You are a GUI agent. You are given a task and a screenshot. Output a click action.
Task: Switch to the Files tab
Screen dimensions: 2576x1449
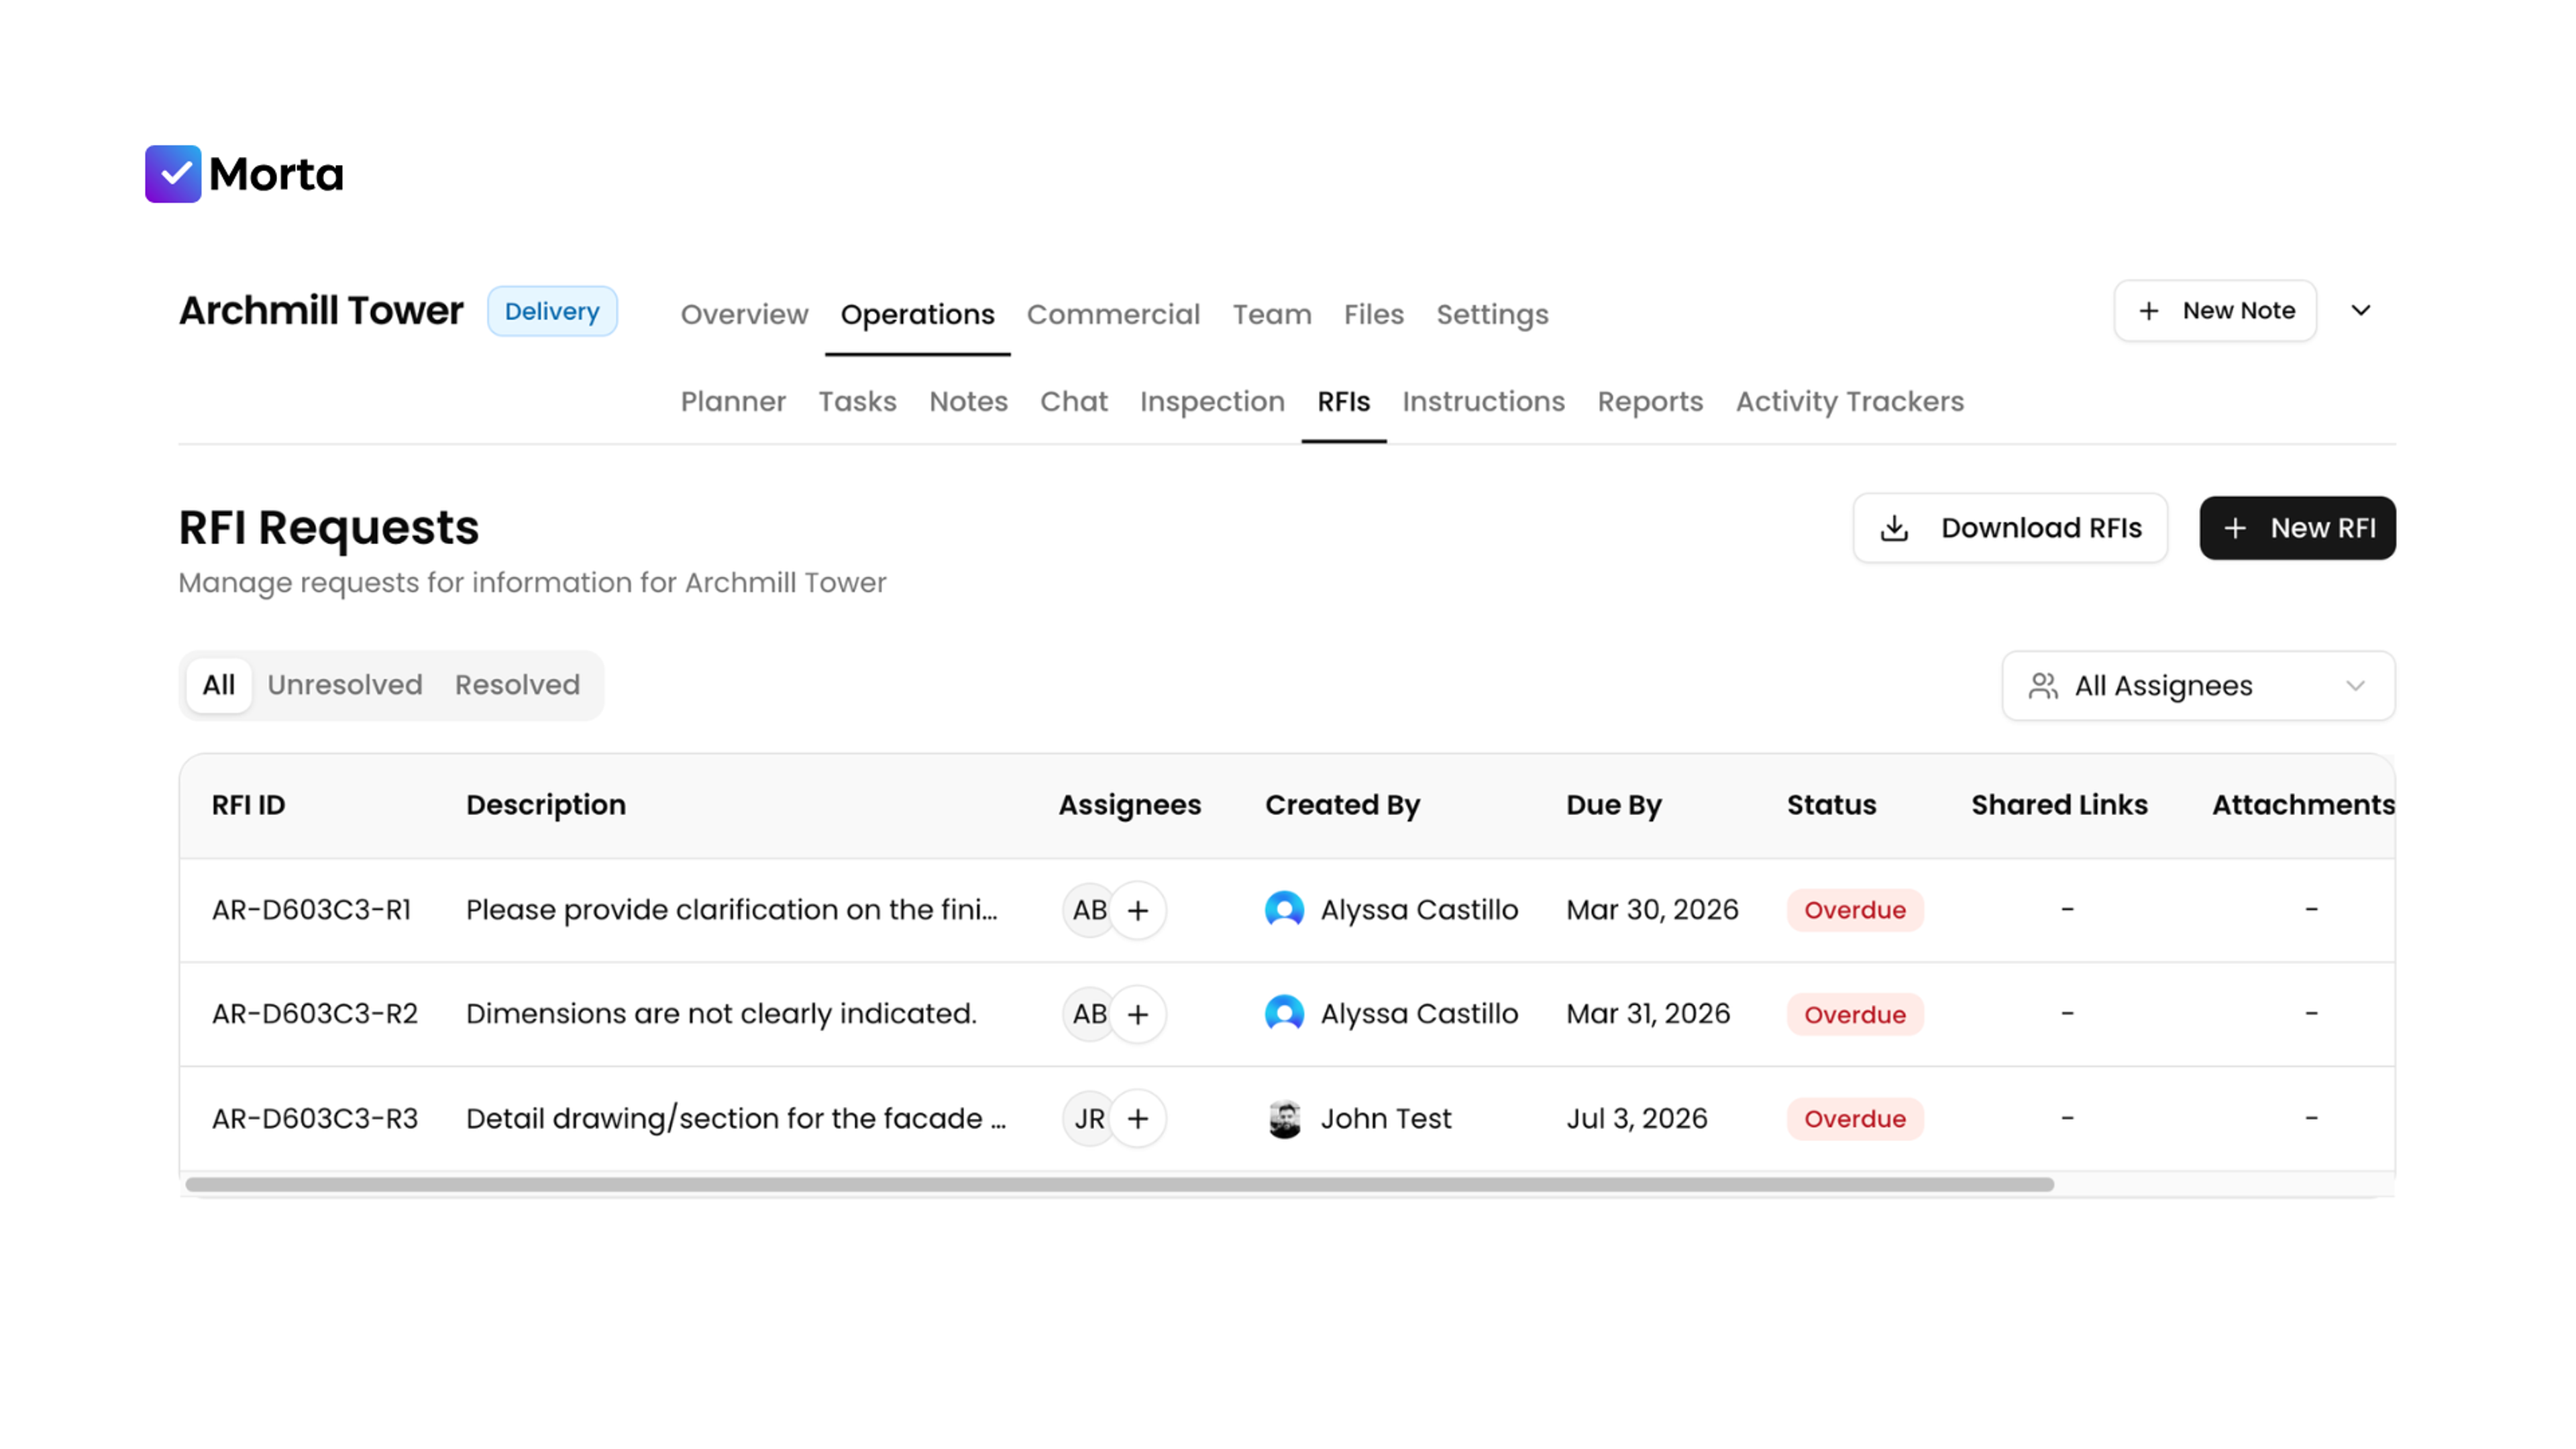point(1373,315)
